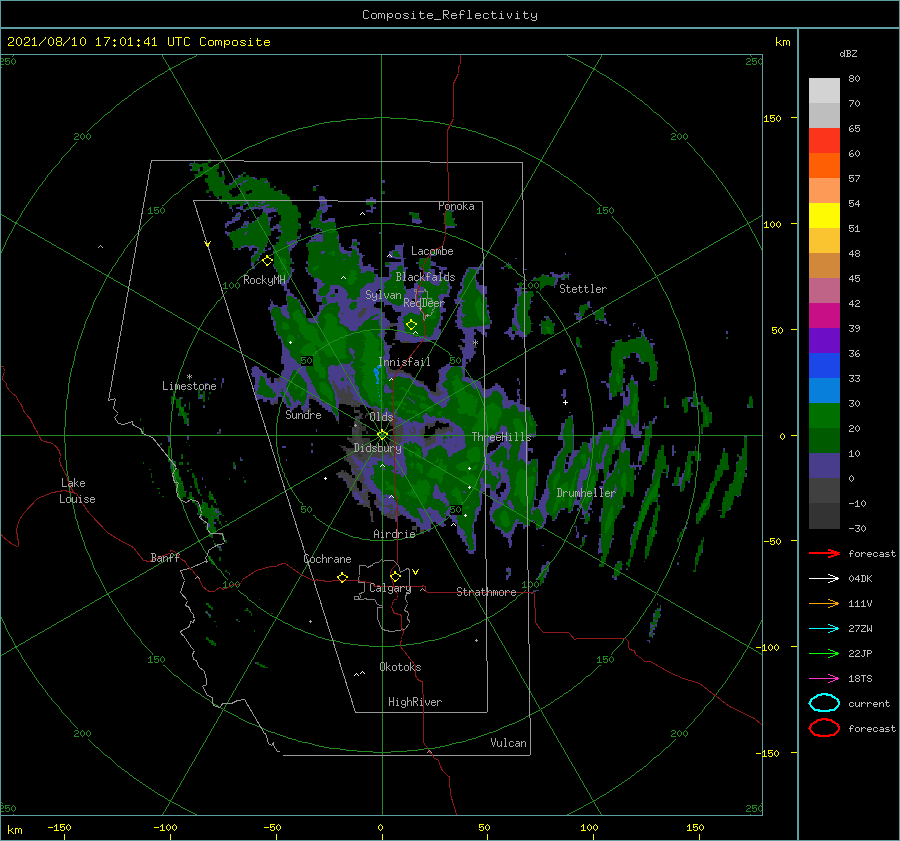This screenshot has width=900, height=841.
Task: Select the yellow diamond marker below RedDeer
Action: point(412,325)
